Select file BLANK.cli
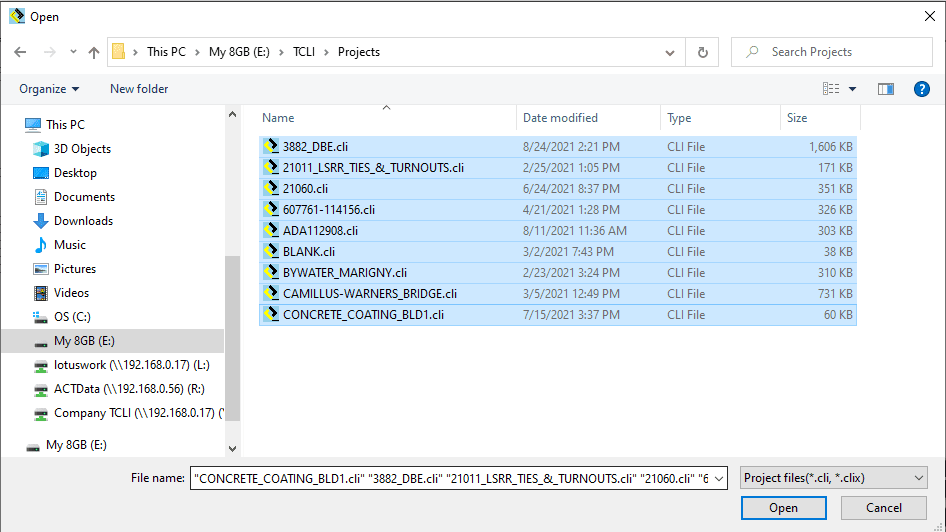 [309, 252]
